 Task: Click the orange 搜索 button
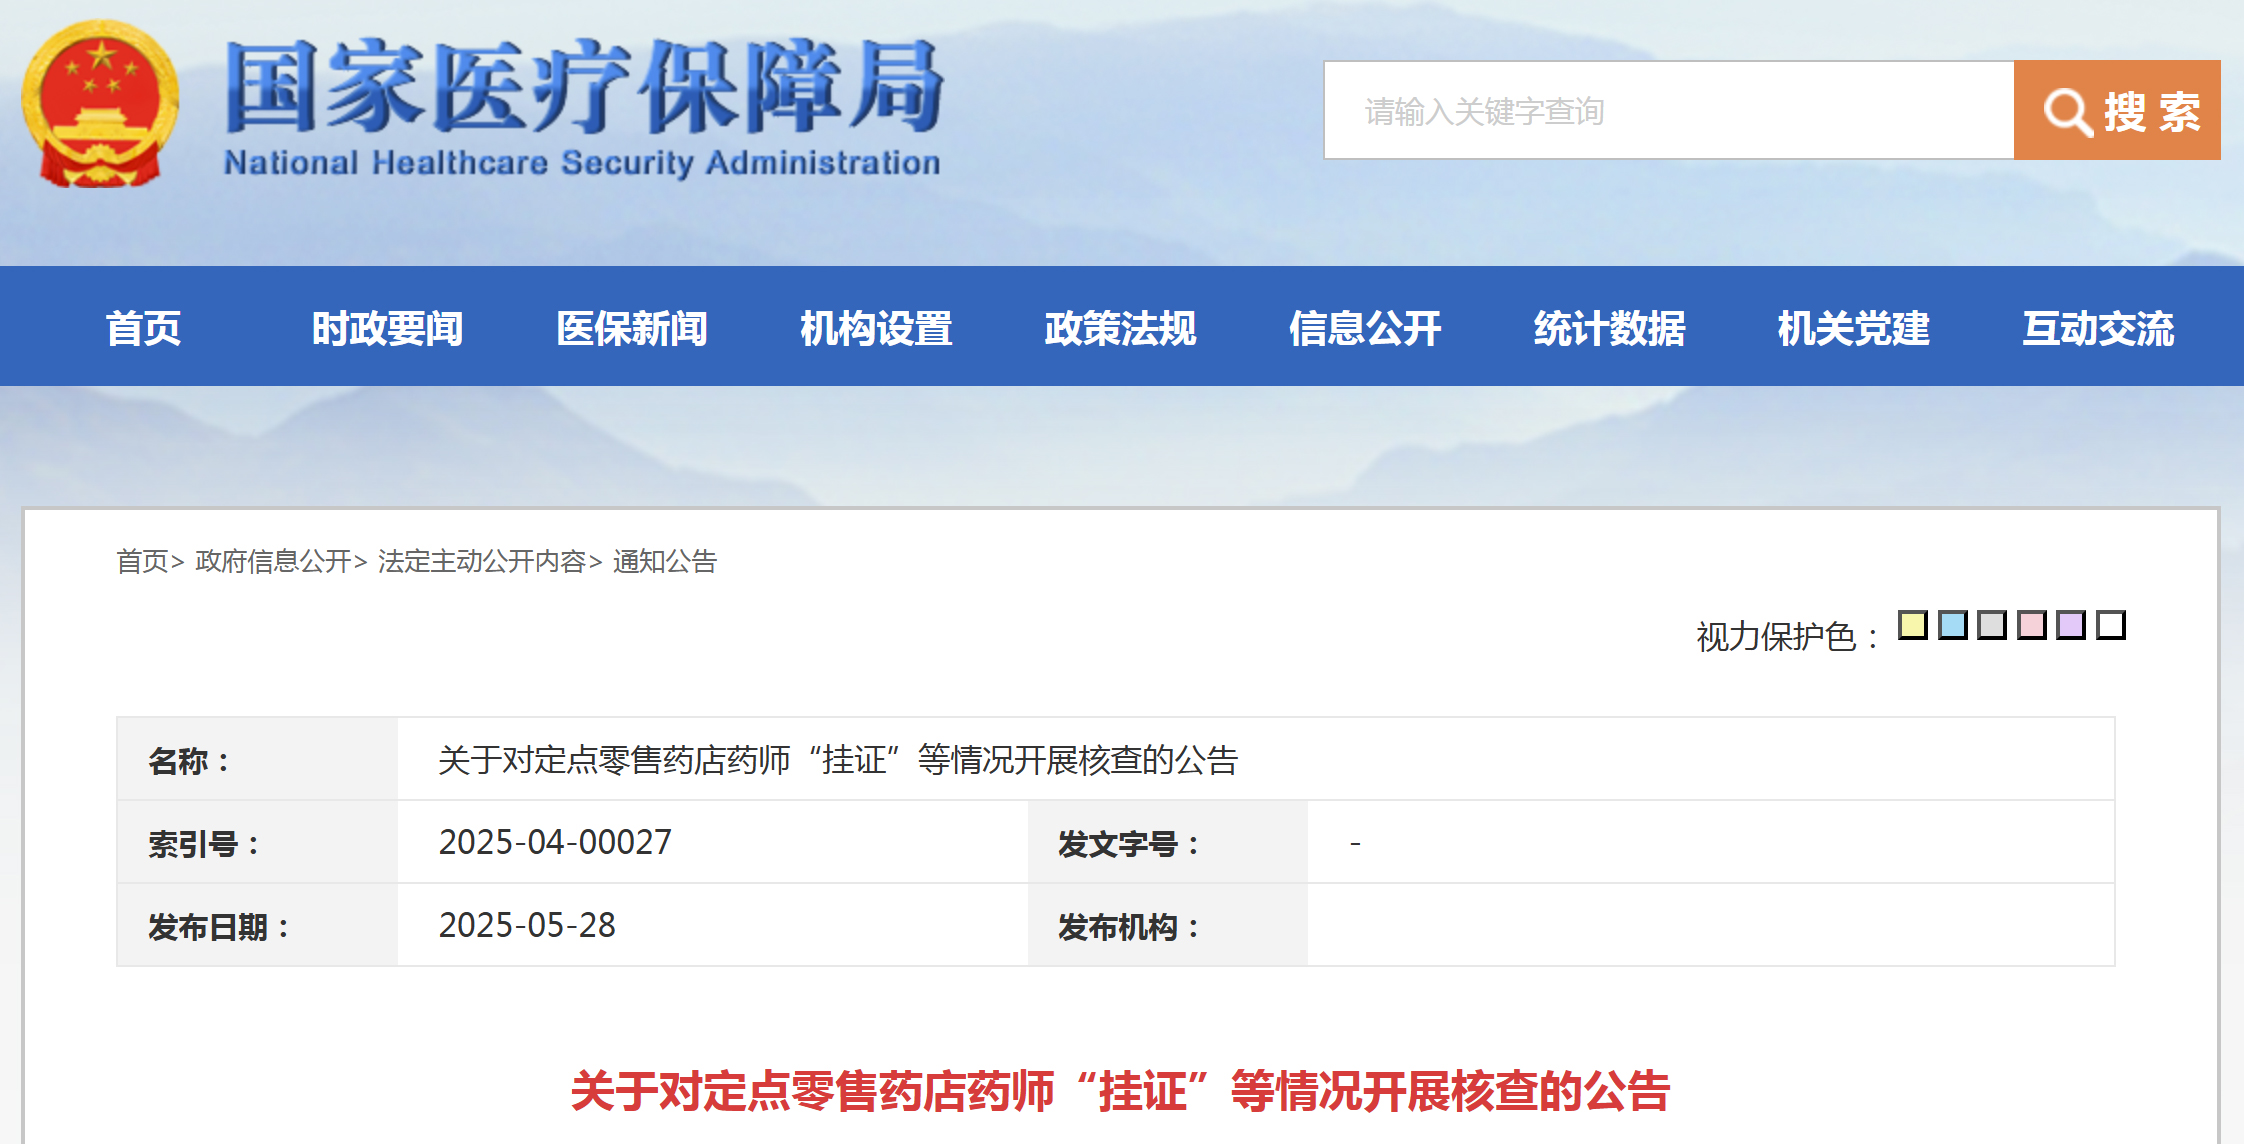pyautogui.click(x=2117, y=110)
